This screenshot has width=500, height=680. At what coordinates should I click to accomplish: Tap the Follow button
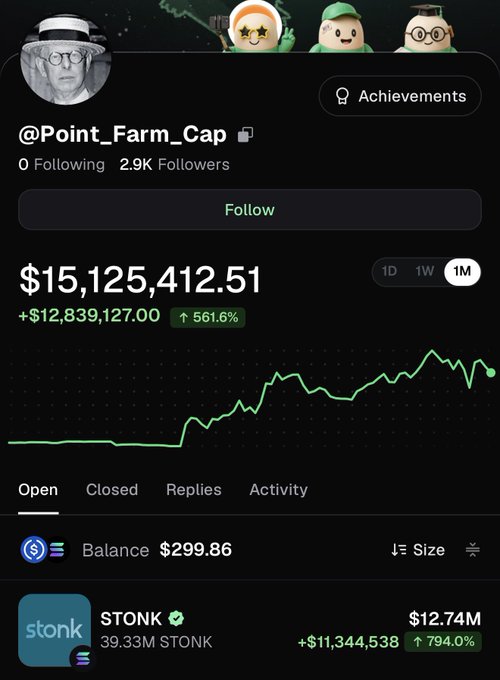tap(250, 209)
